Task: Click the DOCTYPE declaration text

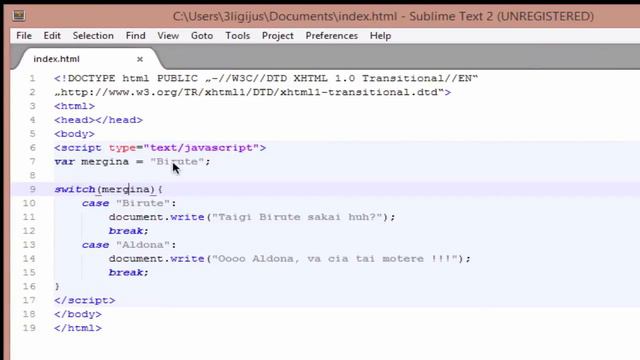Action: pyautogui.click(x=266, y=78)
